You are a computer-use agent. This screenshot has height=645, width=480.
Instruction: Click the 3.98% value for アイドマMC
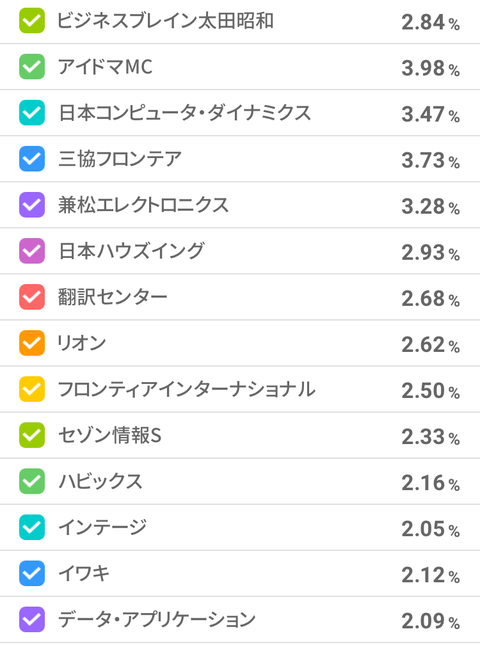(430, 68)
